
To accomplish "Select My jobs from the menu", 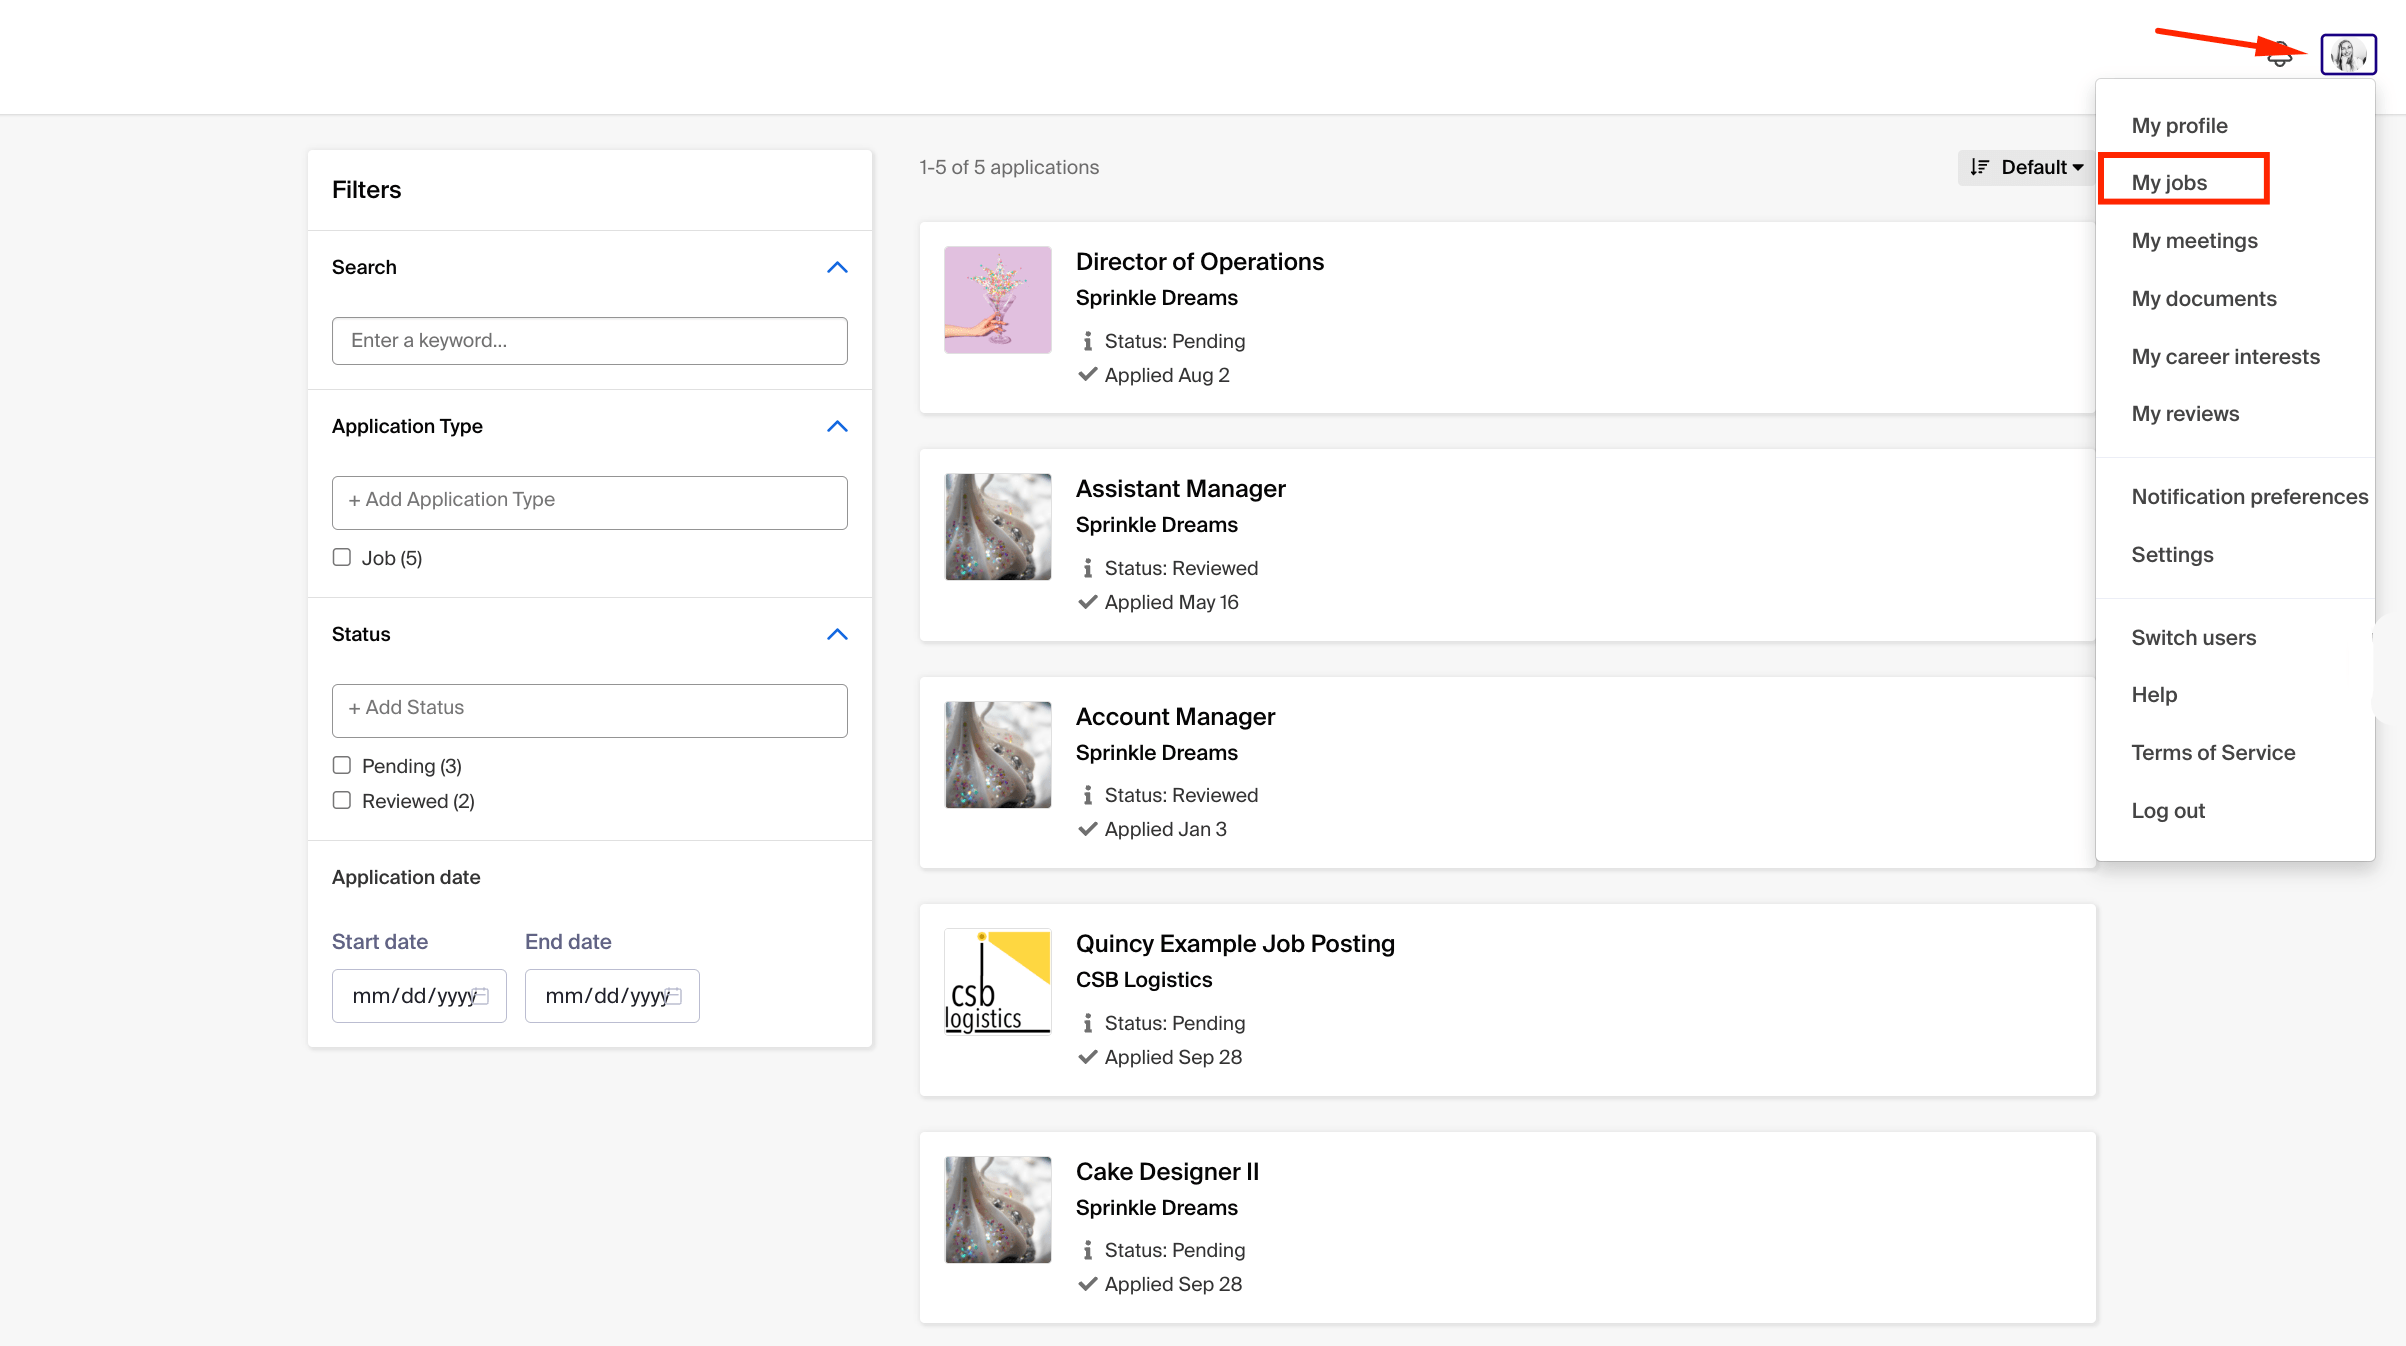I will click(x=2168, y=182).
